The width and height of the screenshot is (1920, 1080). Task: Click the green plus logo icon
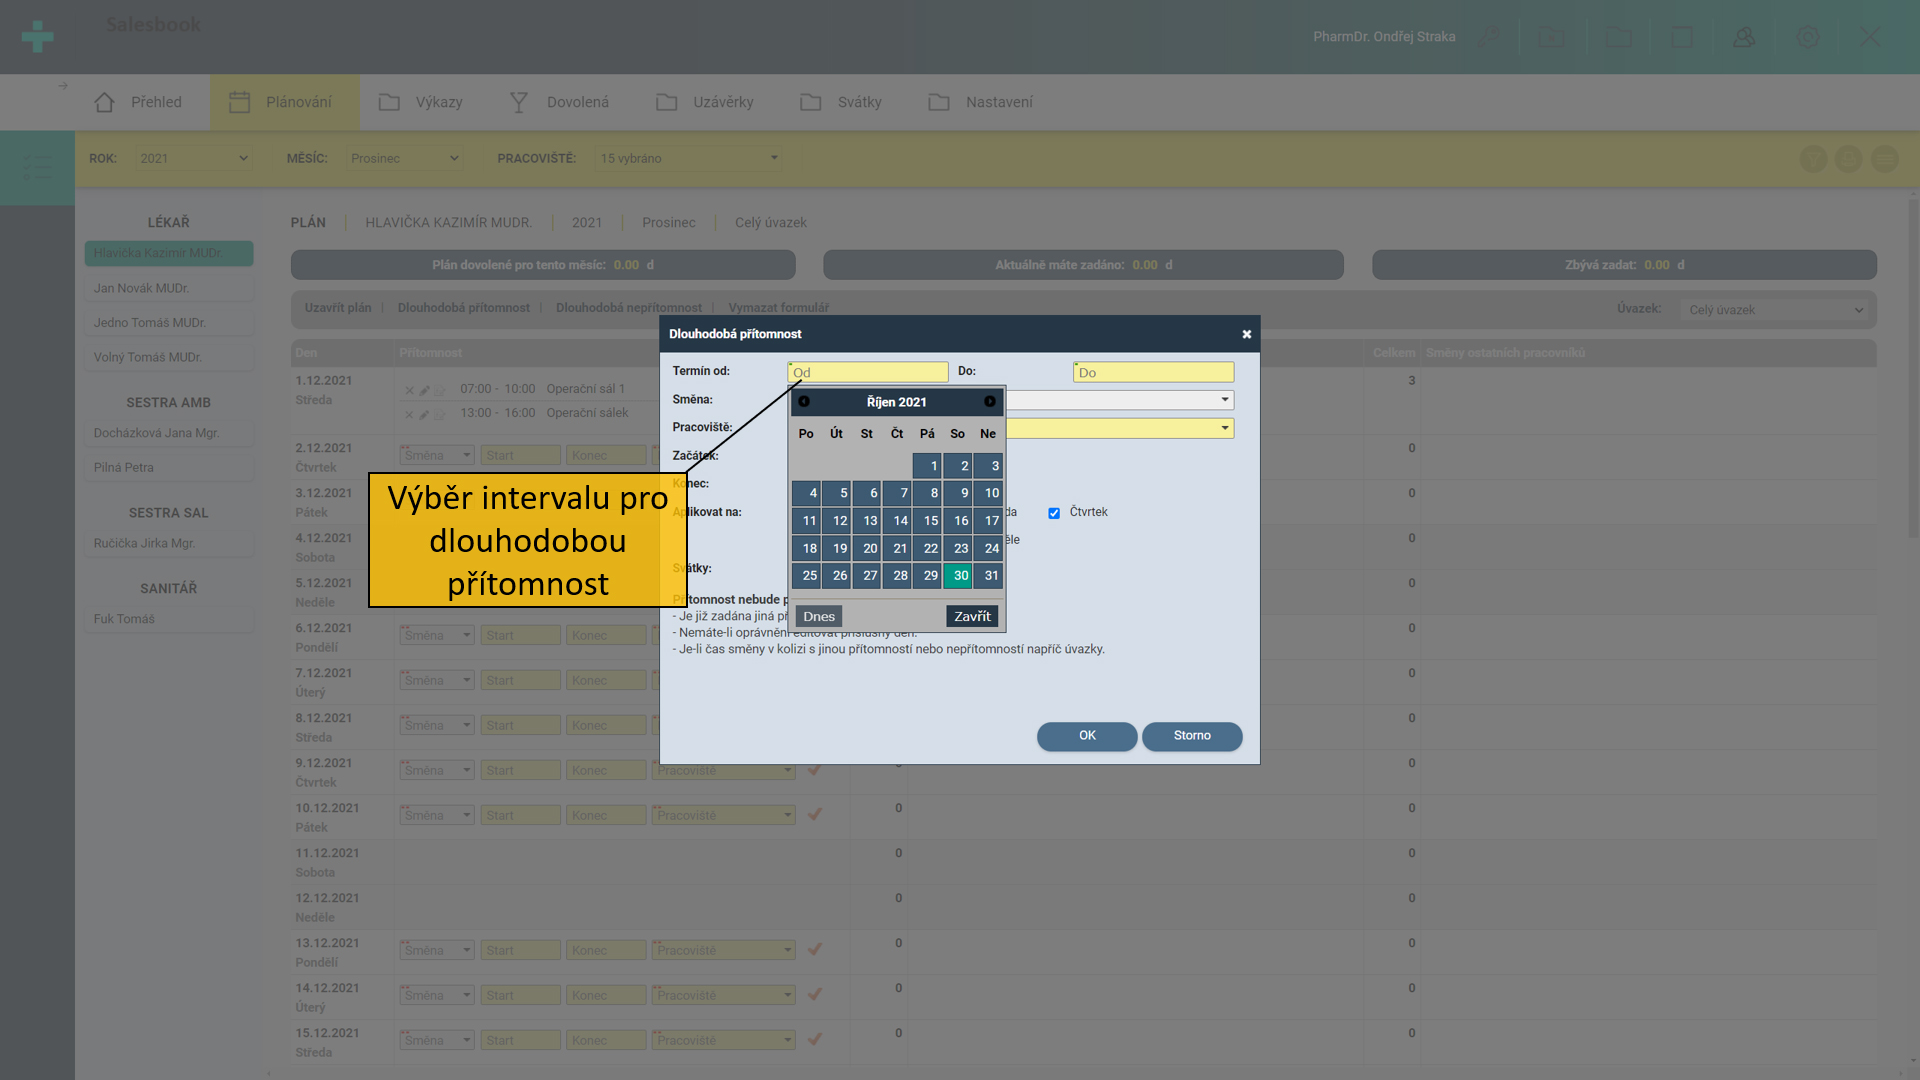click(x=37, y=37)
